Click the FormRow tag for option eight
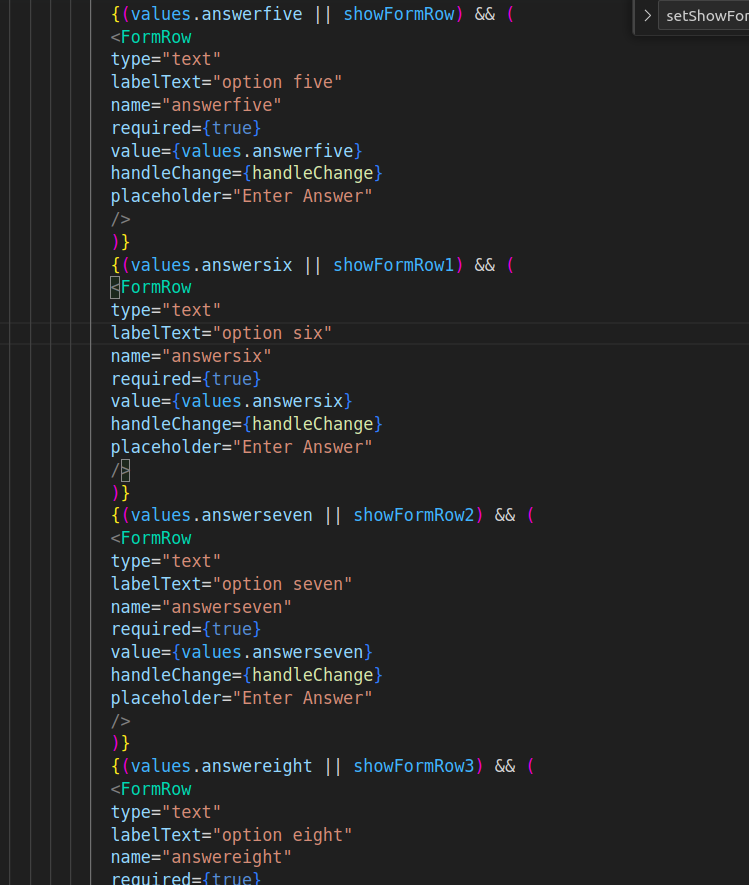Screen dimensions: 749x885 [155, 789]
